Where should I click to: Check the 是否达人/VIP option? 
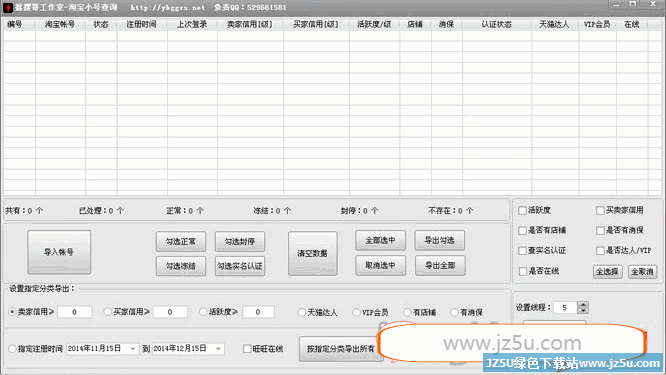[x=600, y=251]
